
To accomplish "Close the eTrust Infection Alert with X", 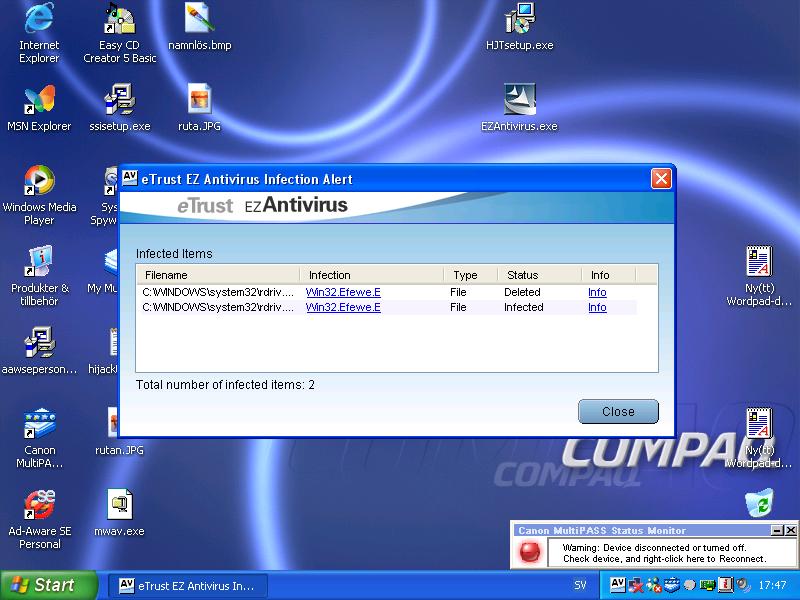I will tap(661, 179).
